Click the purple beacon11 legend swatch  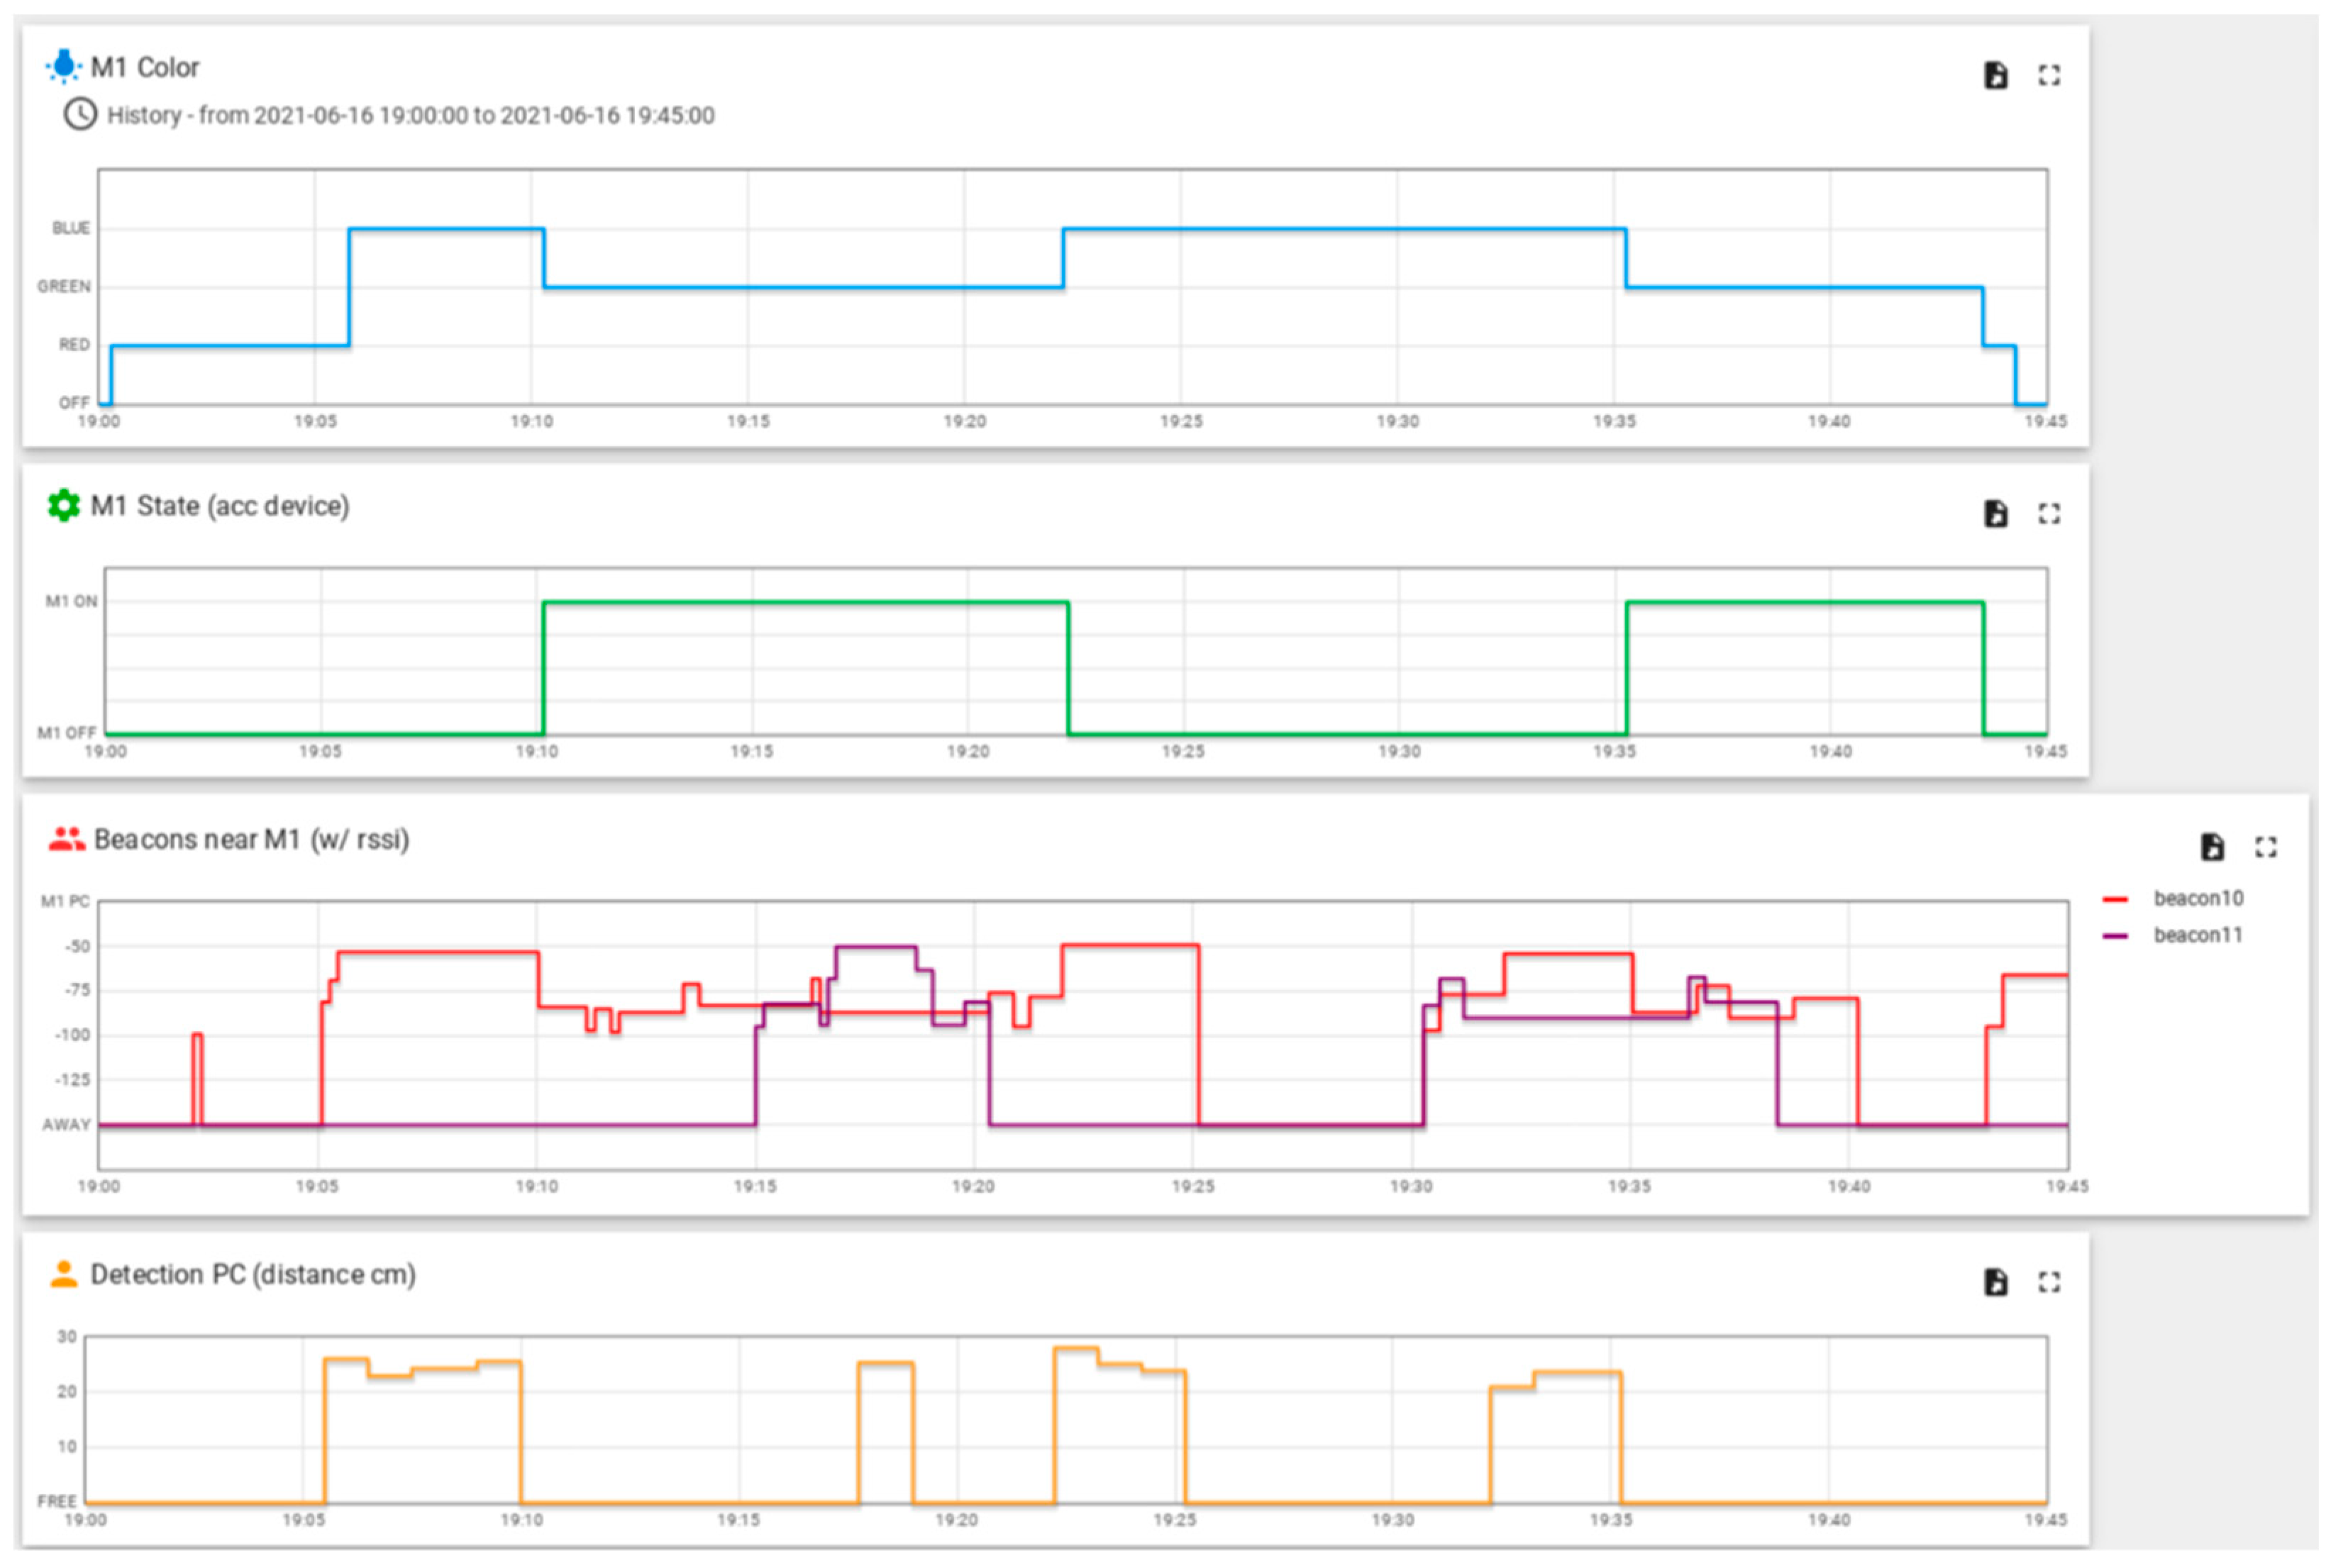[x=2115, y=936]
